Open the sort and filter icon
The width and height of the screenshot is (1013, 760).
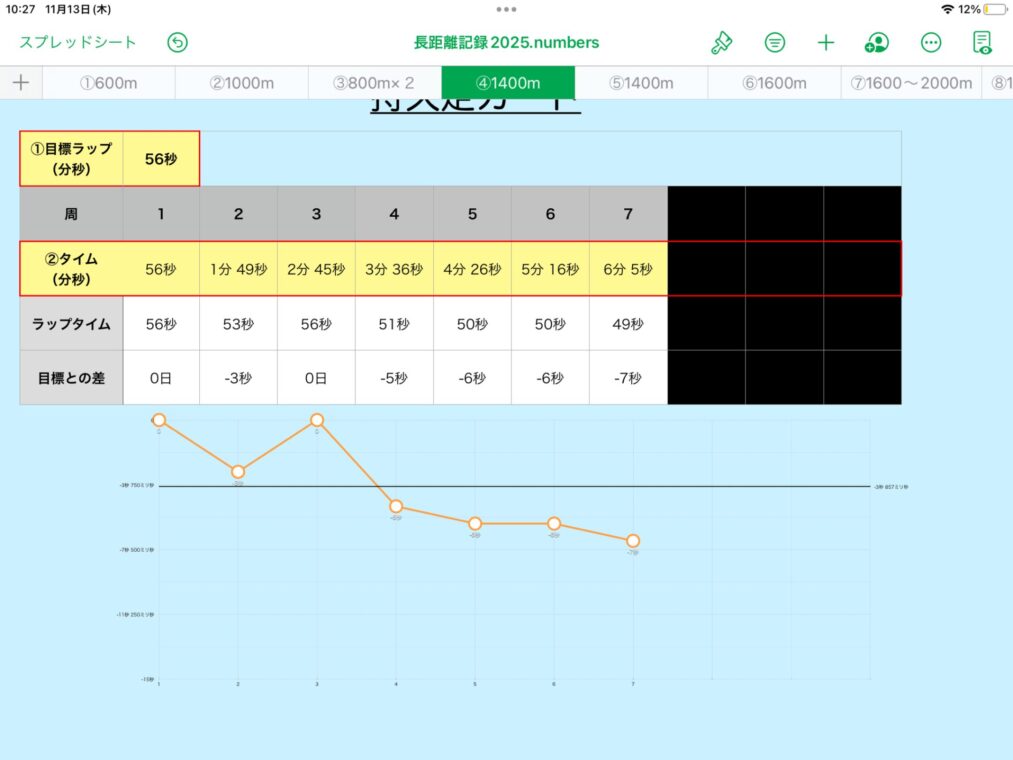[774, 43]
